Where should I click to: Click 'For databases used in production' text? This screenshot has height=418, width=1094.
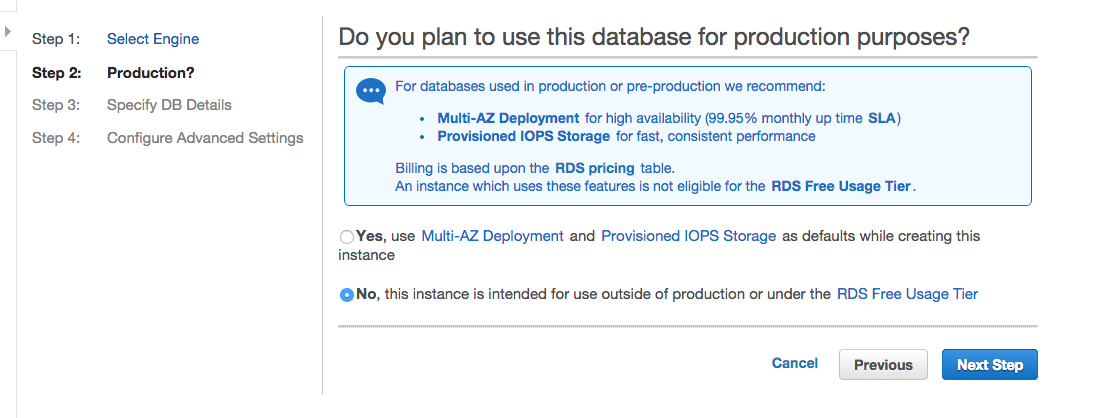click(x=610, y=87)
